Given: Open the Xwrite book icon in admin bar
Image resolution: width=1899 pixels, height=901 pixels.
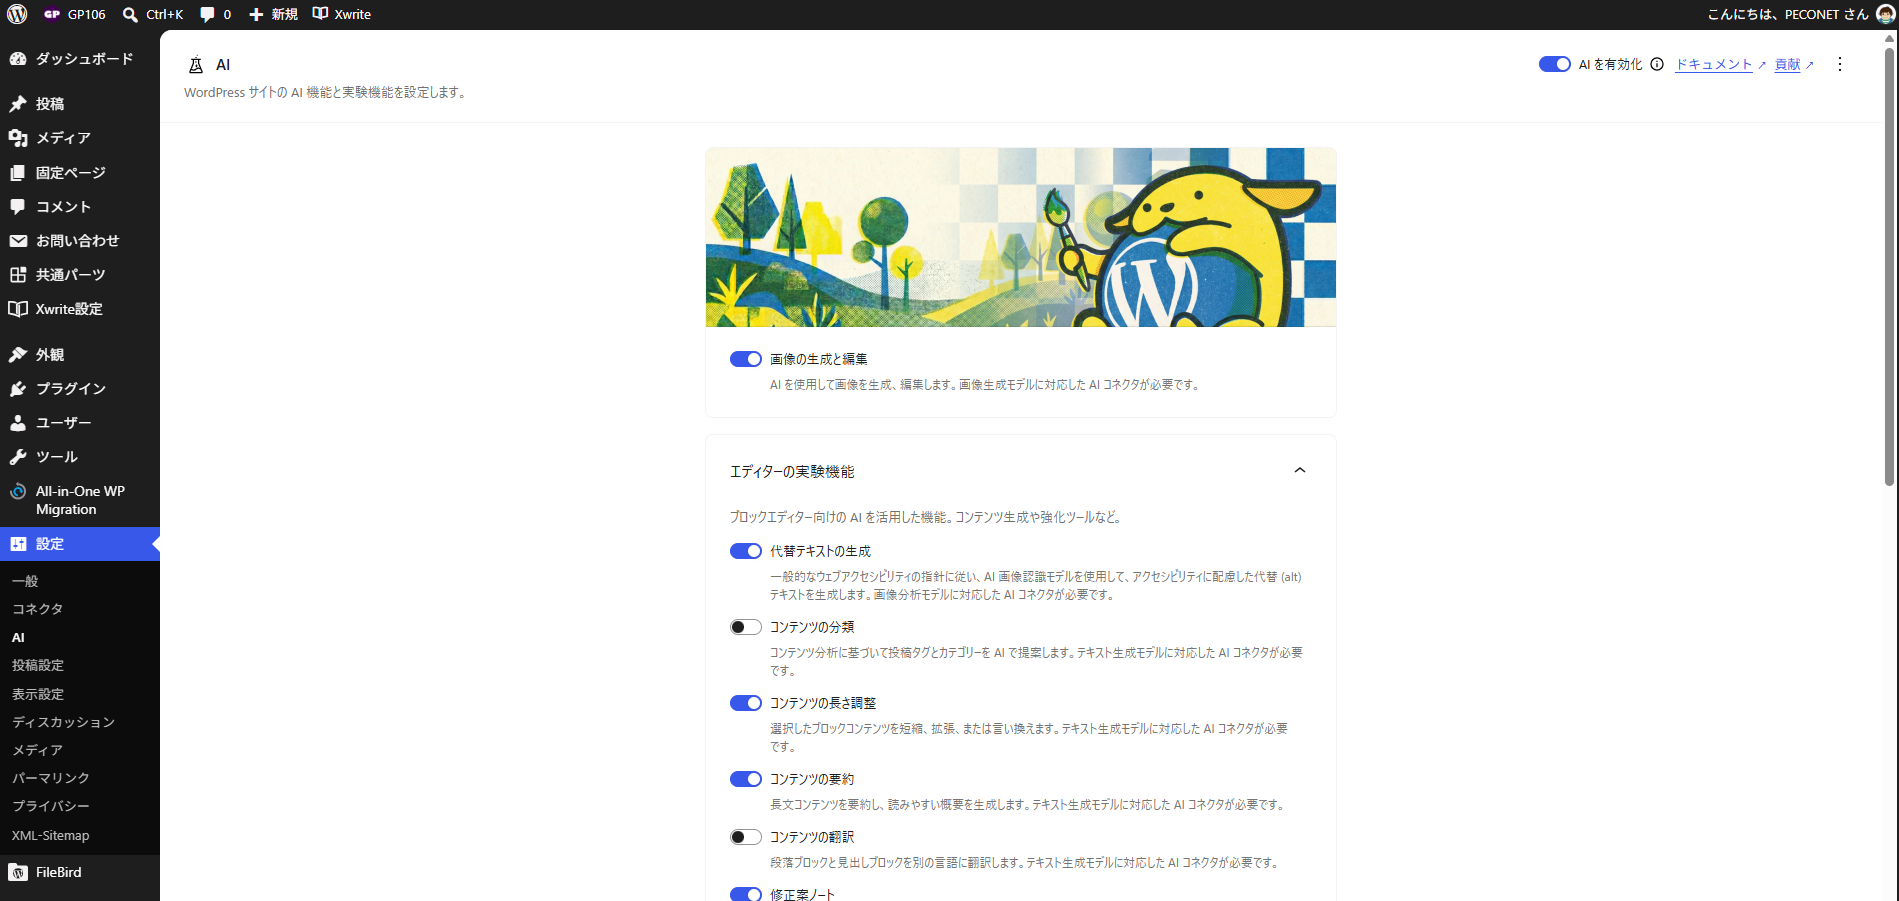Looking at the screenshot, I should [x=320, y=14].
